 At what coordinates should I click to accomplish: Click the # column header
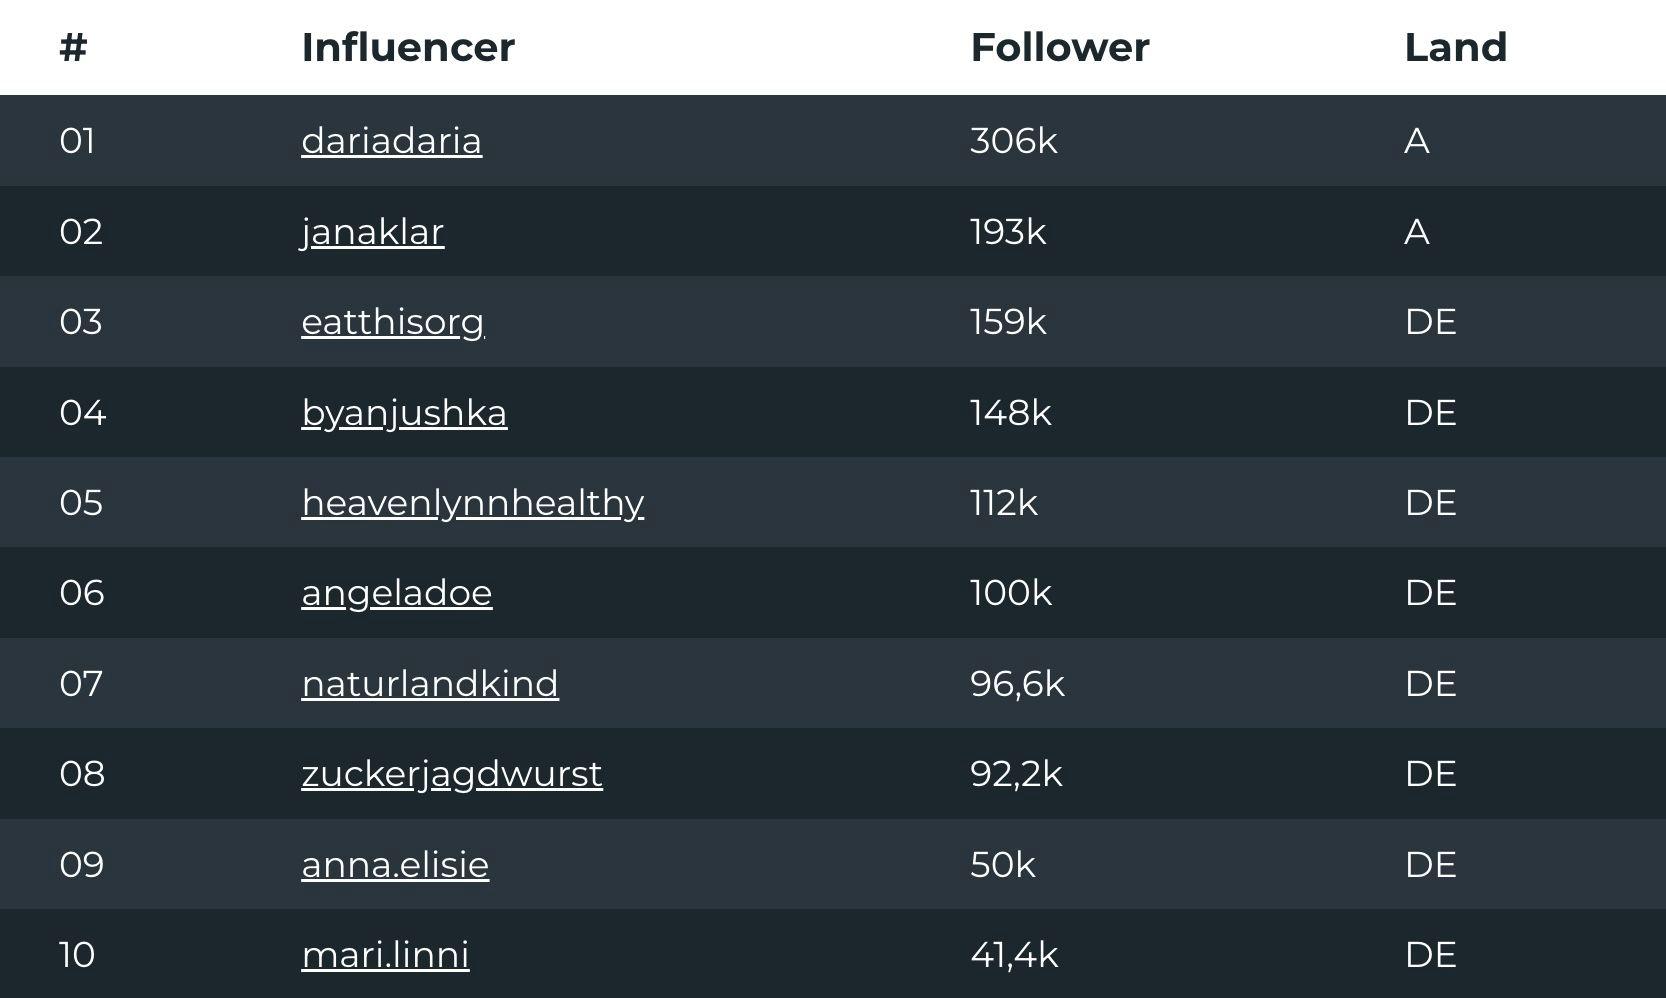[74, 47]
